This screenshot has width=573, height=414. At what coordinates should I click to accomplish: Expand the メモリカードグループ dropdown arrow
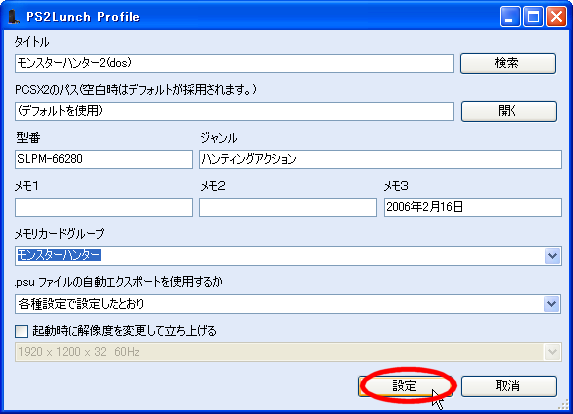[x=552, y=256]
